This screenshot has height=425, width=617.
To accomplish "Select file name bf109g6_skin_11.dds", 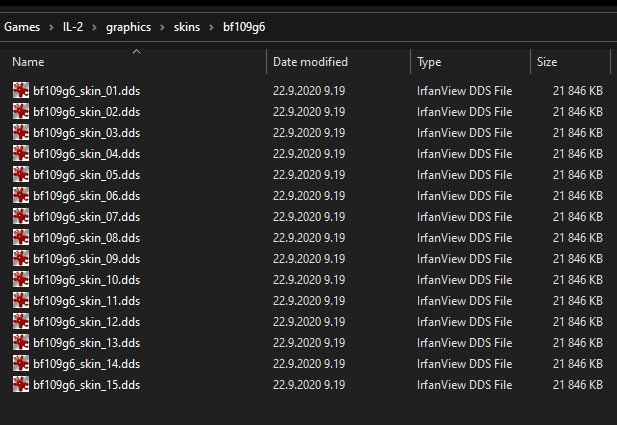I will coord(87,301).
